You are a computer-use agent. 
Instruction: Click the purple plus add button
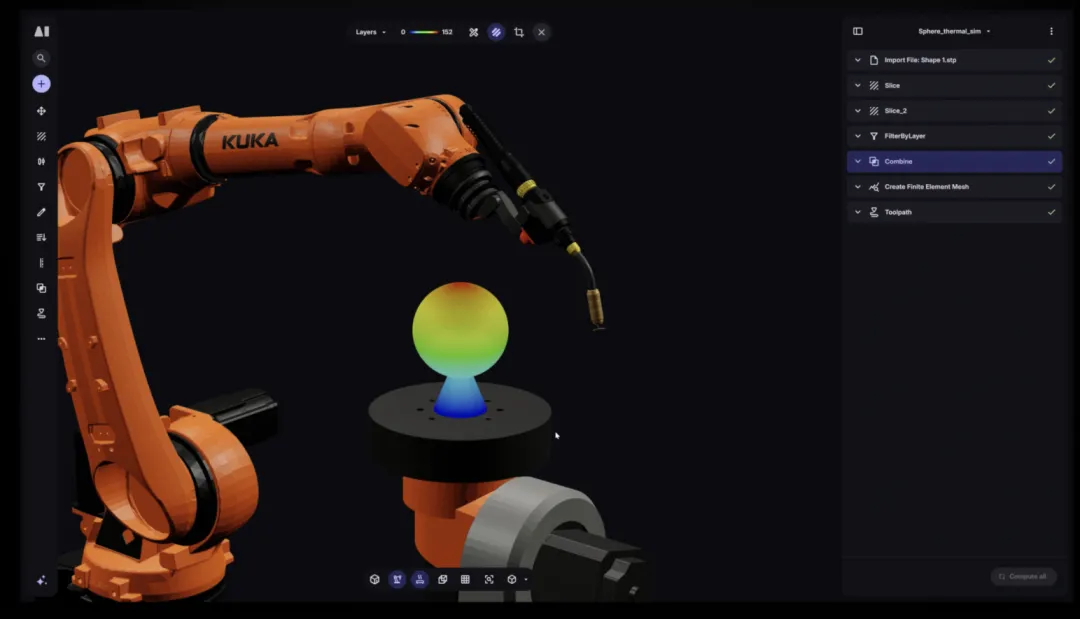coord(41,84)
